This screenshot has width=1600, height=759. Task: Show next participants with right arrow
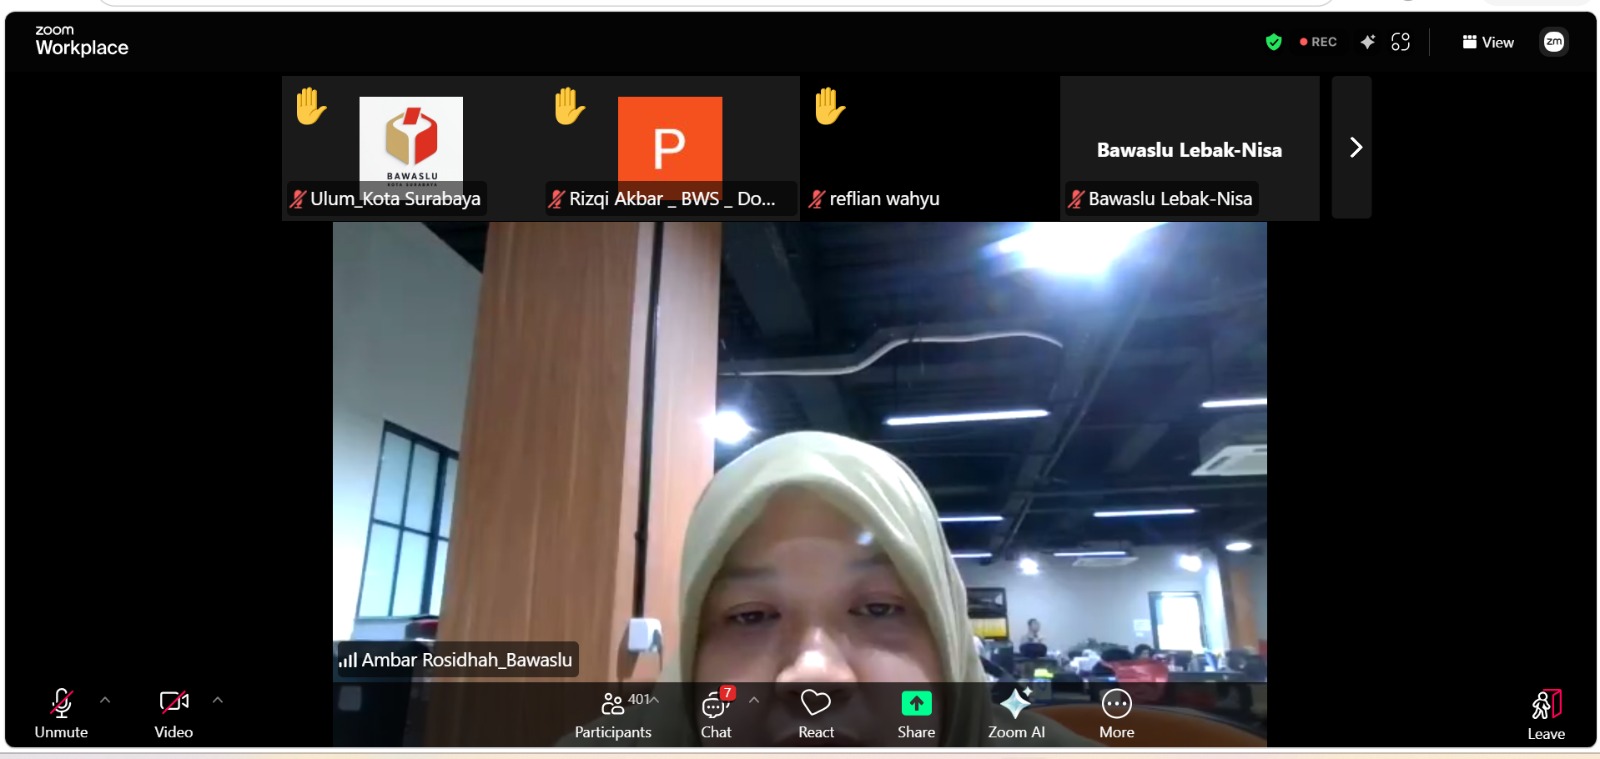click(x=1352, y=147)
